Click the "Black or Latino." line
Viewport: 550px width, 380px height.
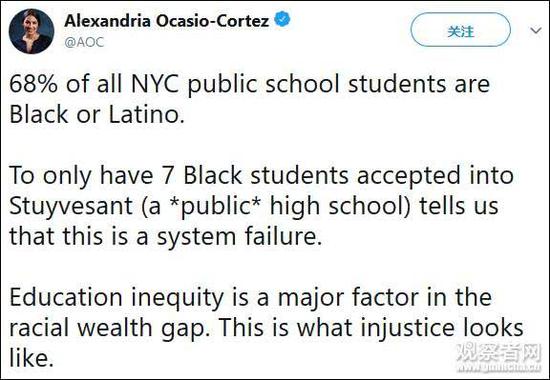click(97, 115)
